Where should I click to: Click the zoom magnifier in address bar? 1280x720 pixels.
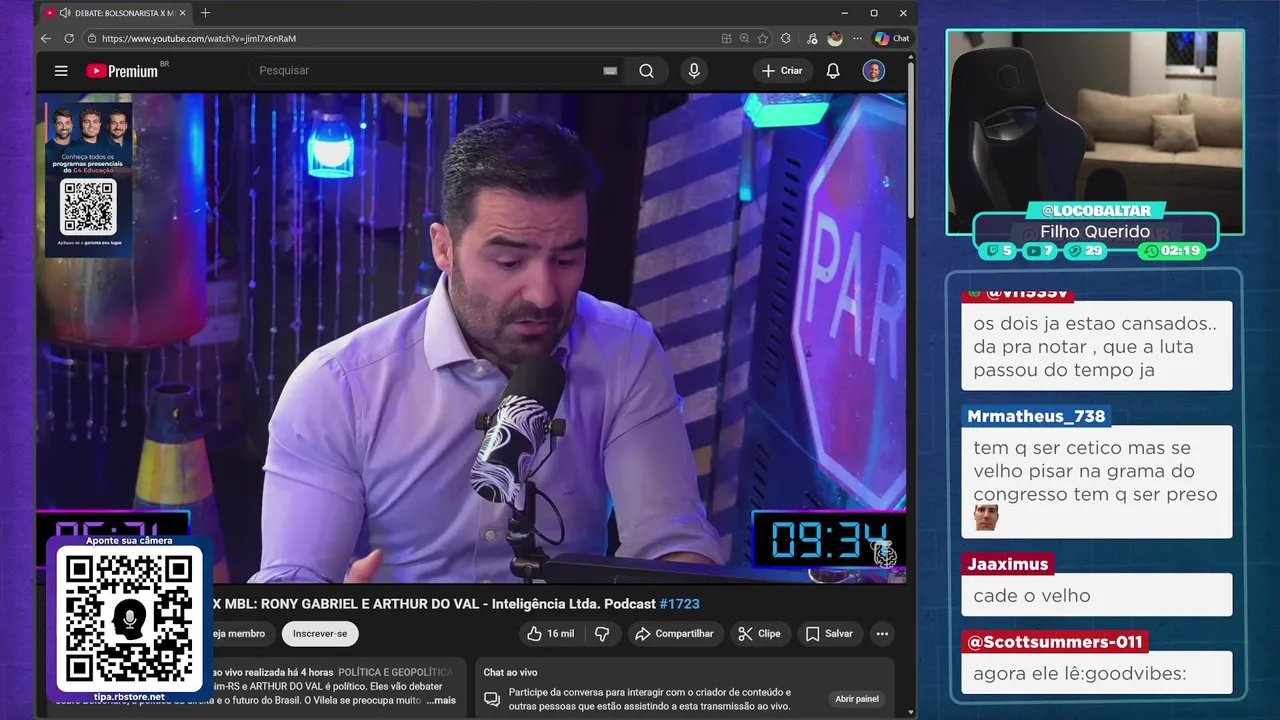tap(745, 38)
